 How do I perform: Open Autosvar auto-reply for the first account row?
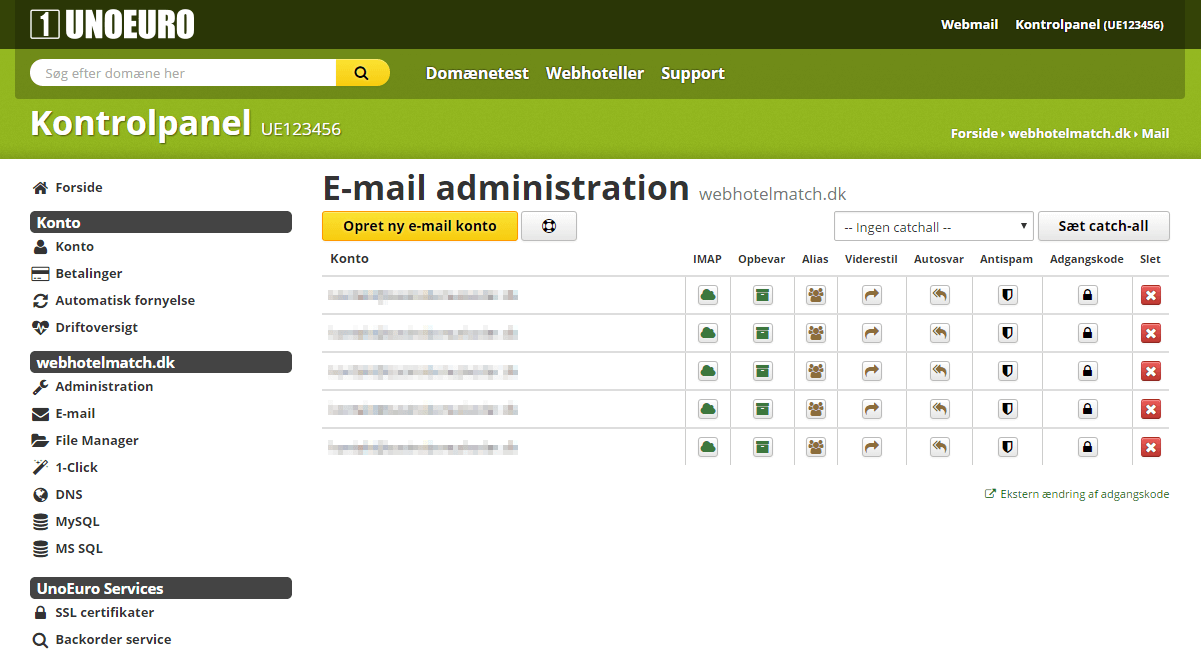point(940,295)
